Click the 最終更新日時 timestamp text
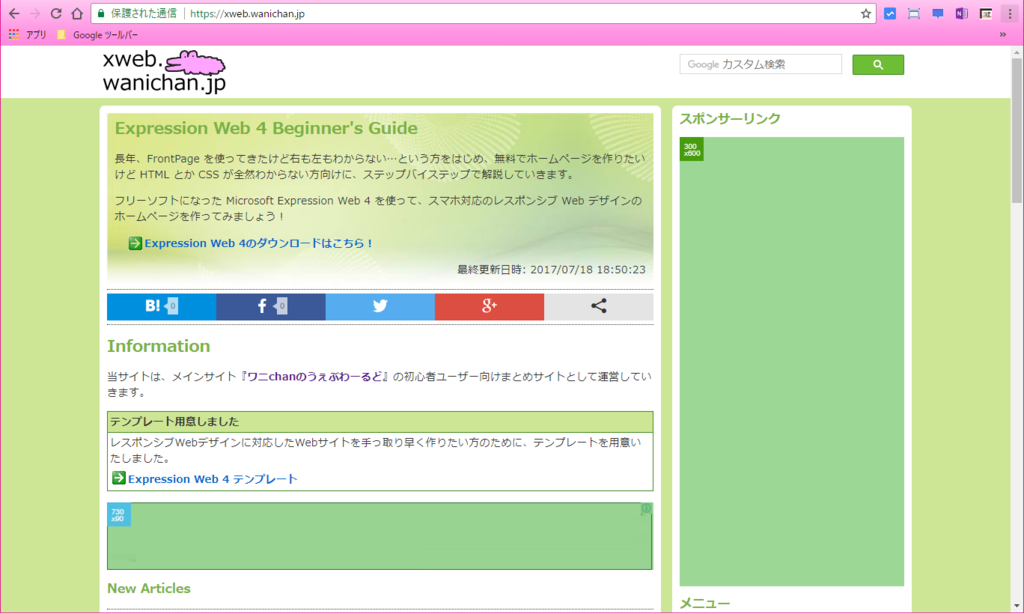 pos(551,269)
